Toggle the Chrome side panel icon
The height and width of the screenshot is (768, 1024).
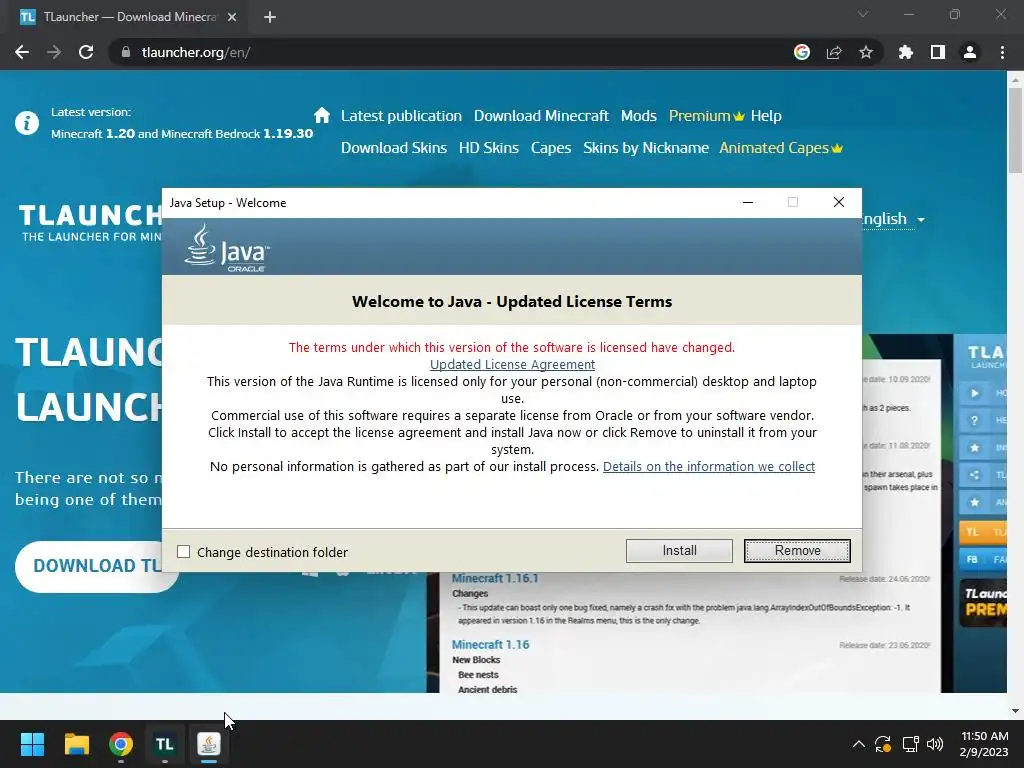pyautogui.click(x=938, y=52)
